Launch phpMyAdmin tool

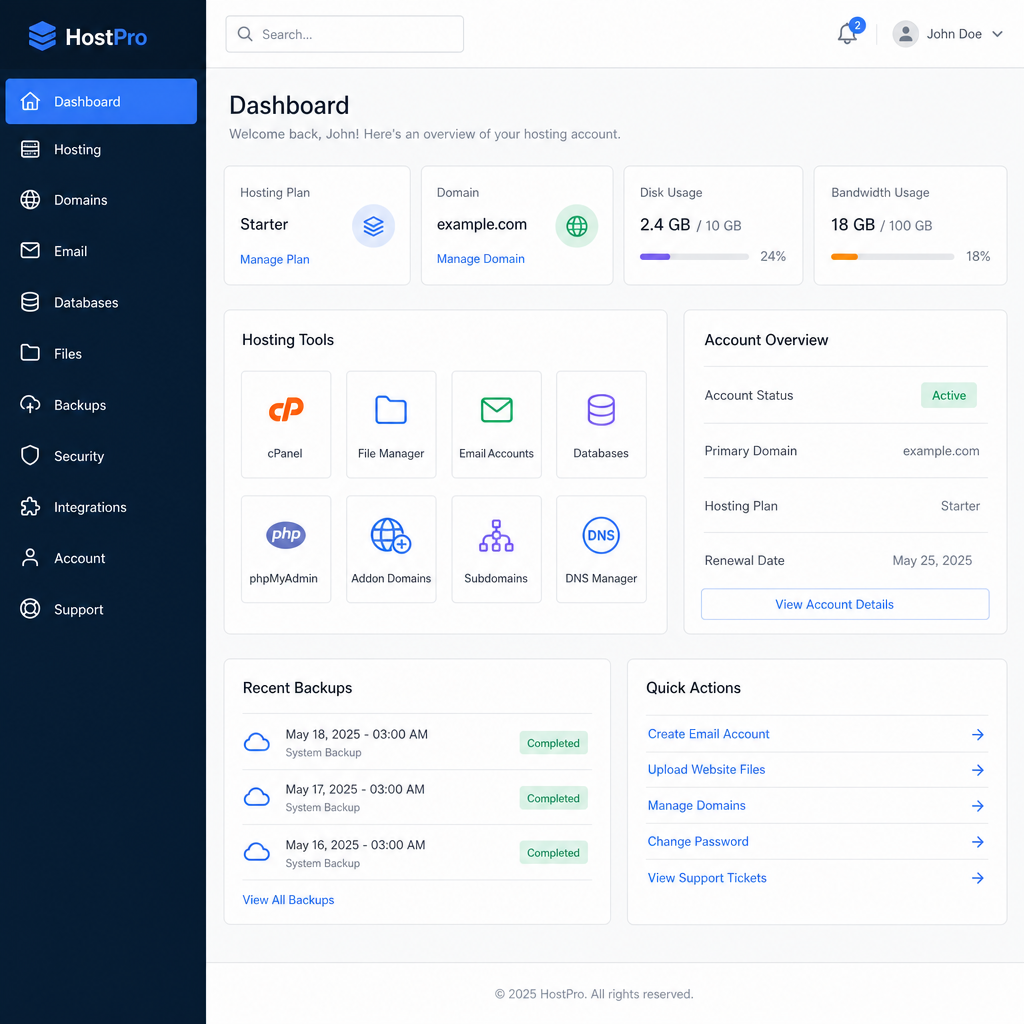click(285, 549)
